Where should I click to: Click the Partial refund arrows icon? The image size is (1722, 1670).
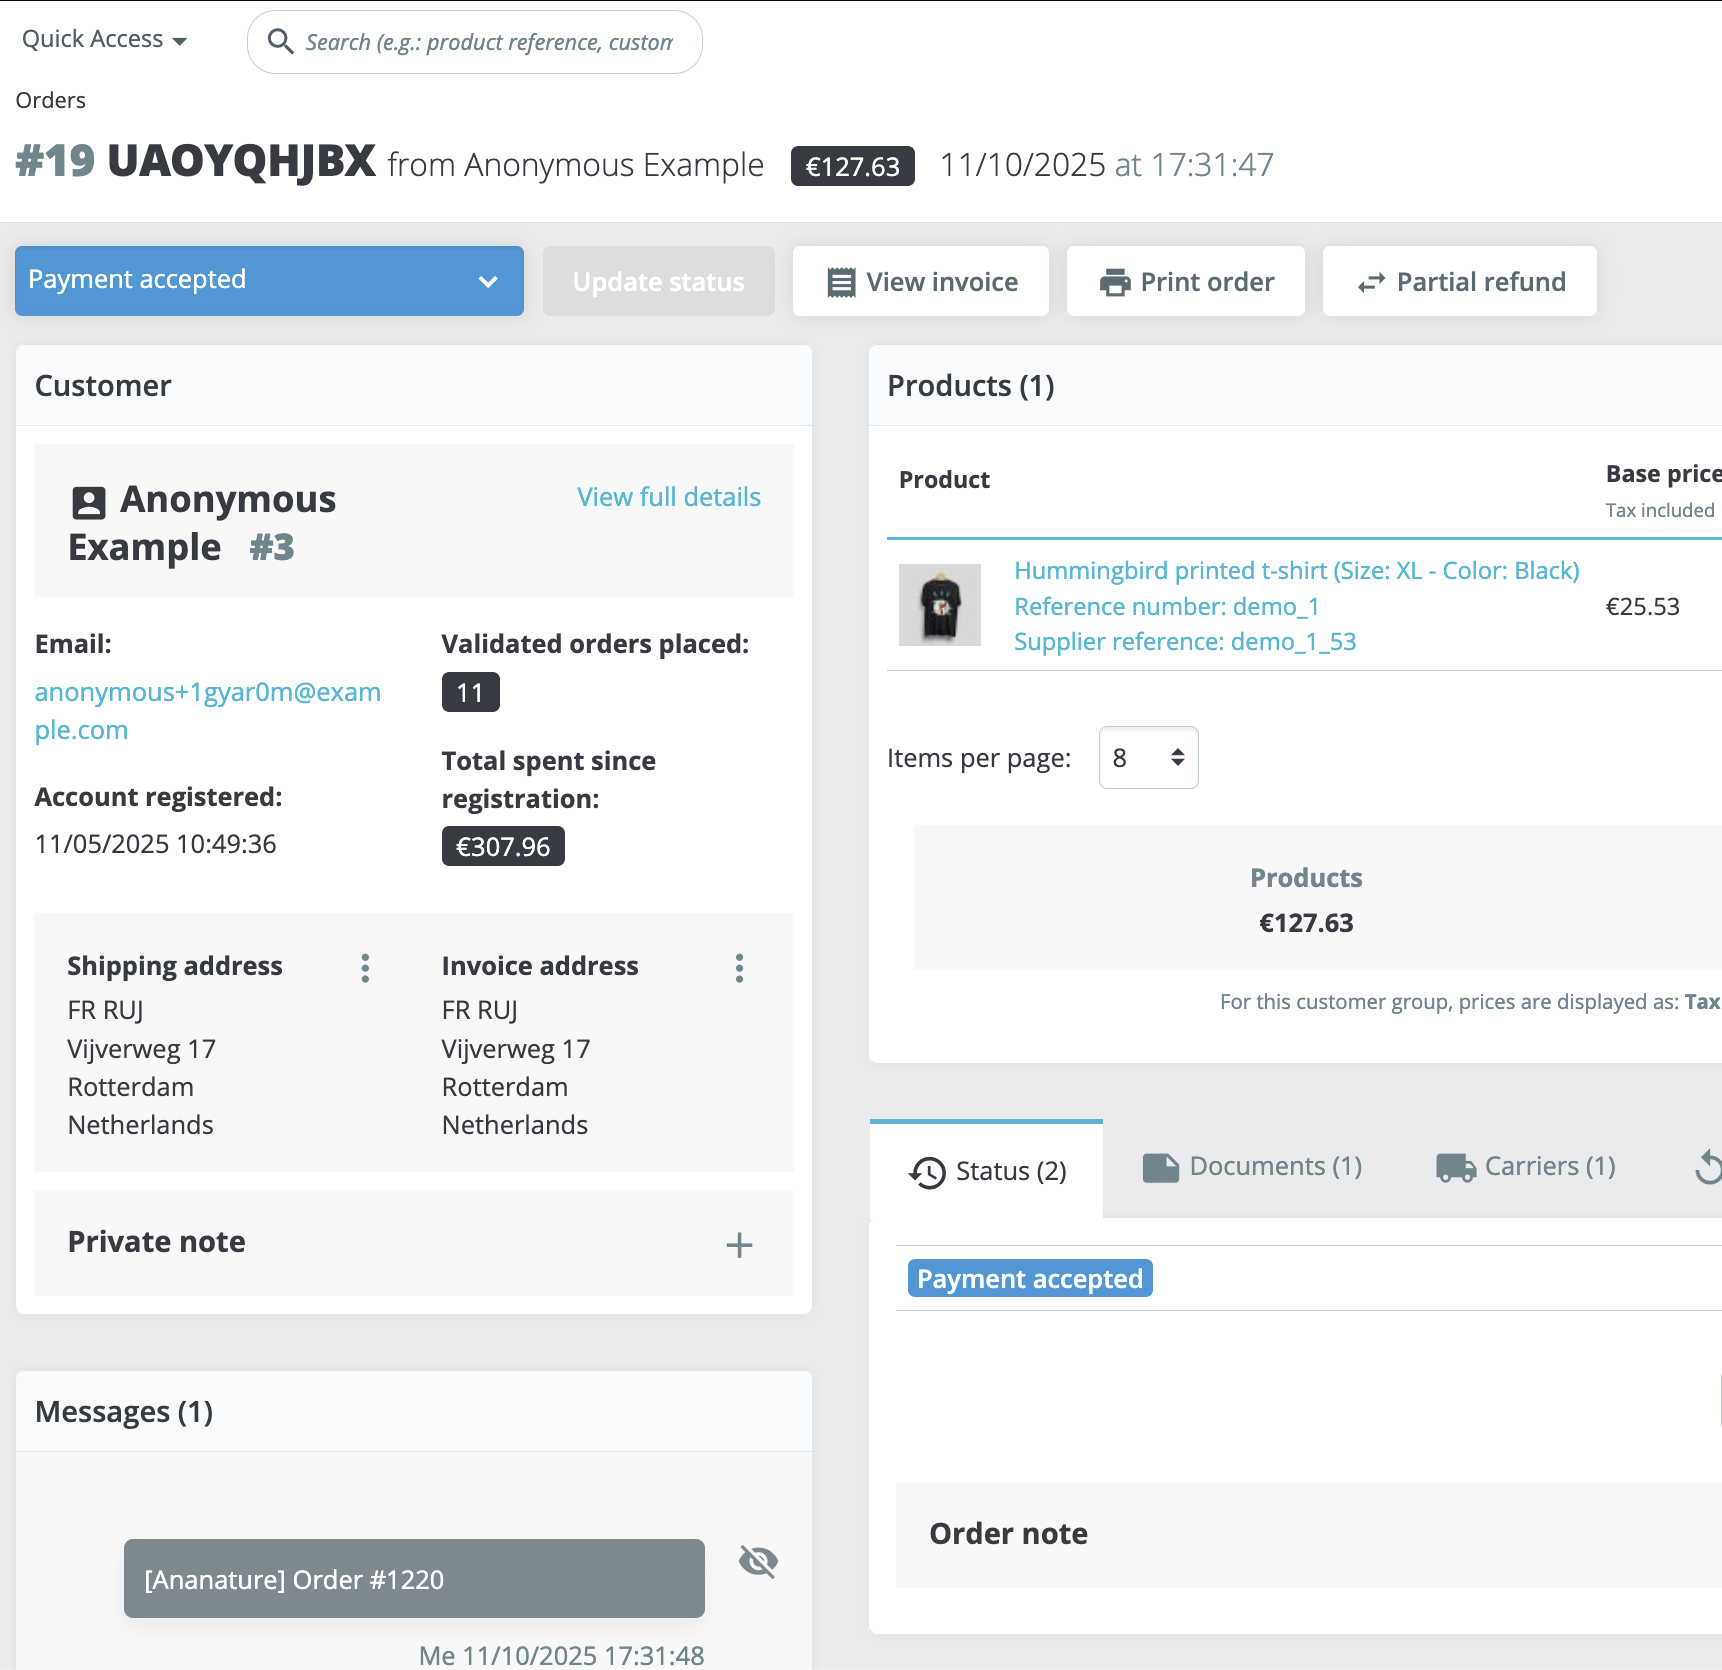tap(1371, 282)
